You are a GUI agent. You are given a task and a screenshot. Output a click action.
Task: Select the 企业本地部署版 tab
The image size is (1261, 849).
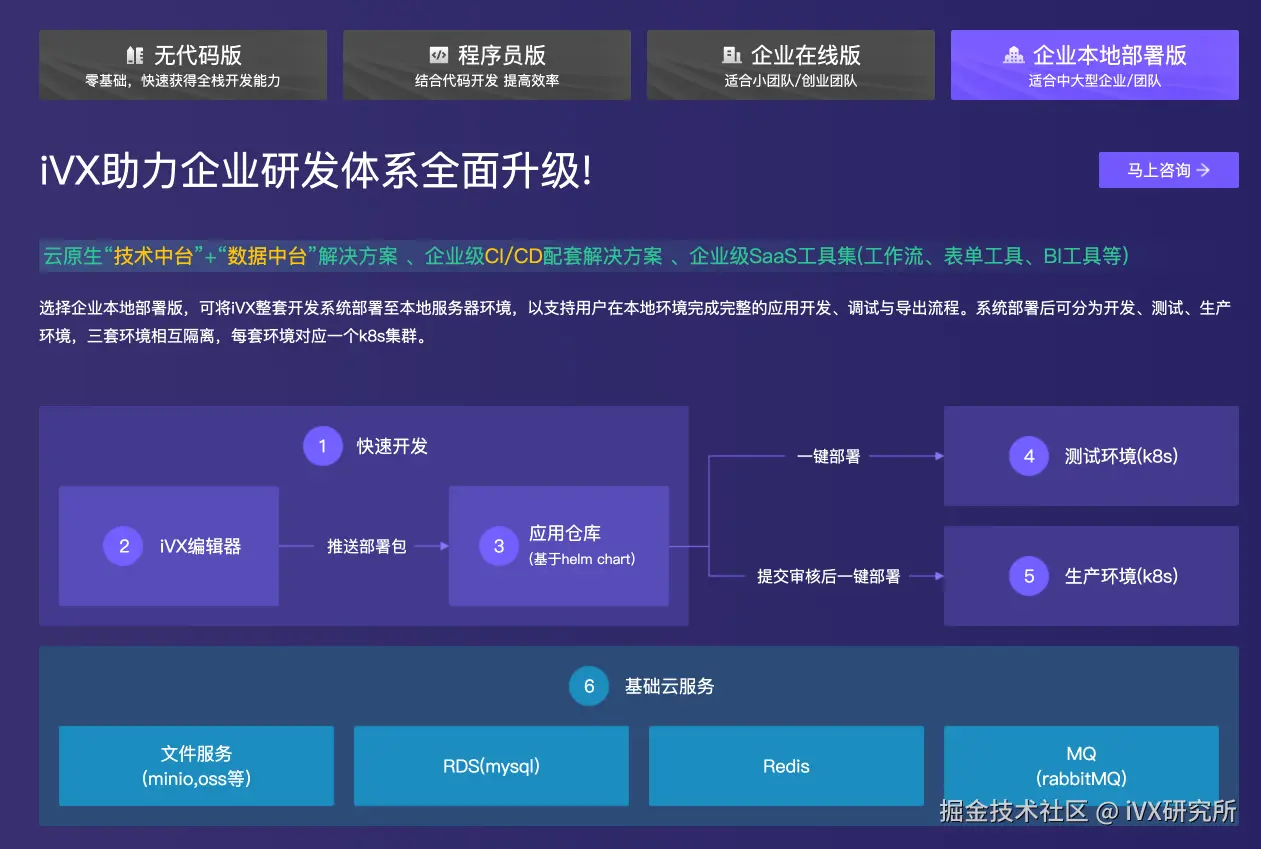[x=1095, y=65]
